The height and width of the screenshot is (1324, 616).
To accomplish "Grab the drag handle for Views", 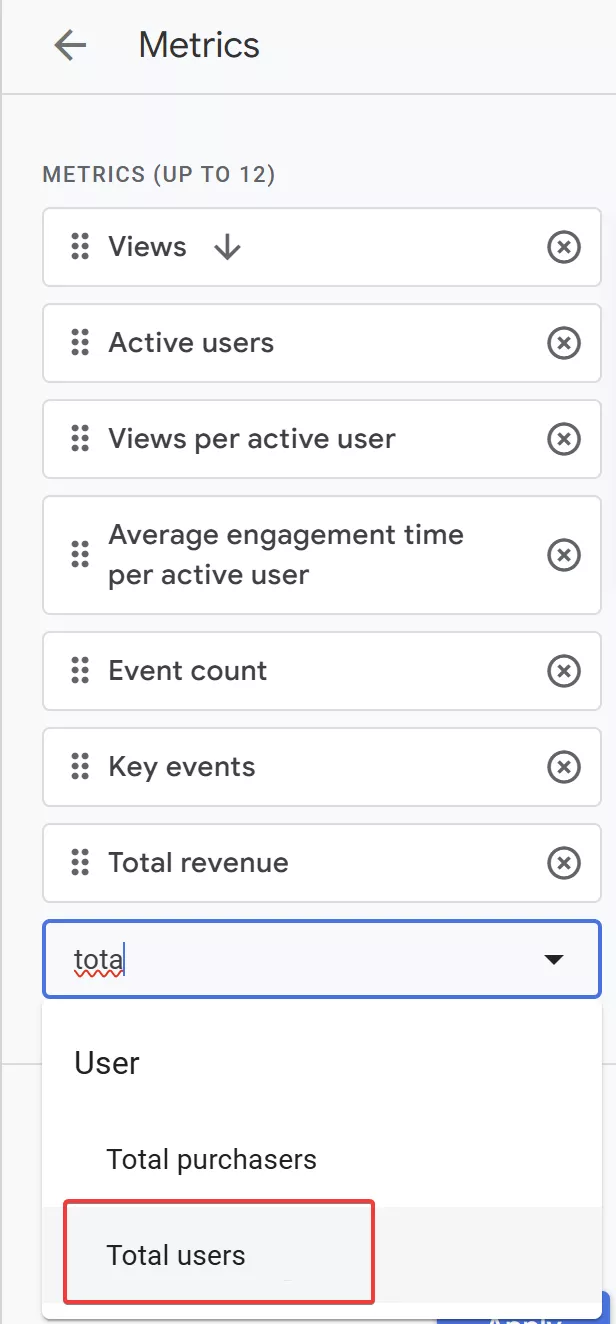I will [x=80, y=247].
